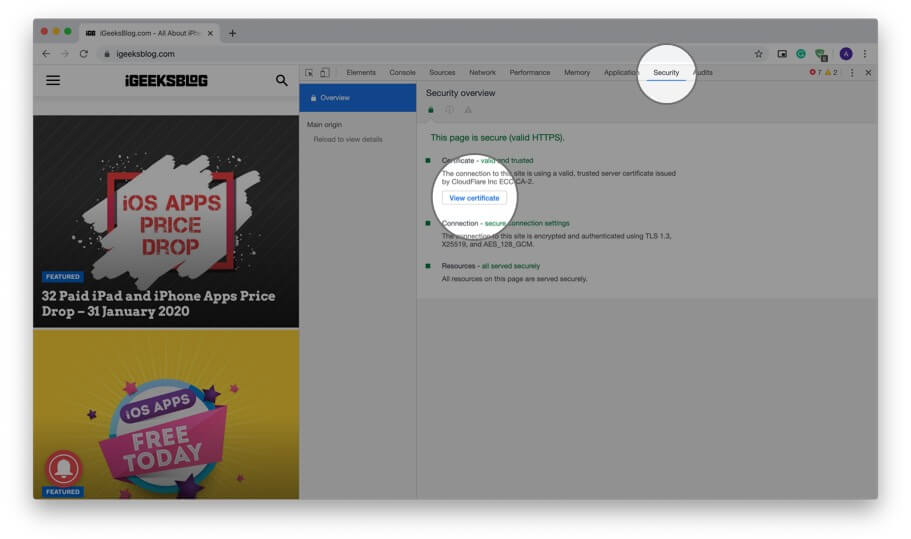Select the Memory tab
This screenshot has height=539, width=911.
[x=577, y=73]
